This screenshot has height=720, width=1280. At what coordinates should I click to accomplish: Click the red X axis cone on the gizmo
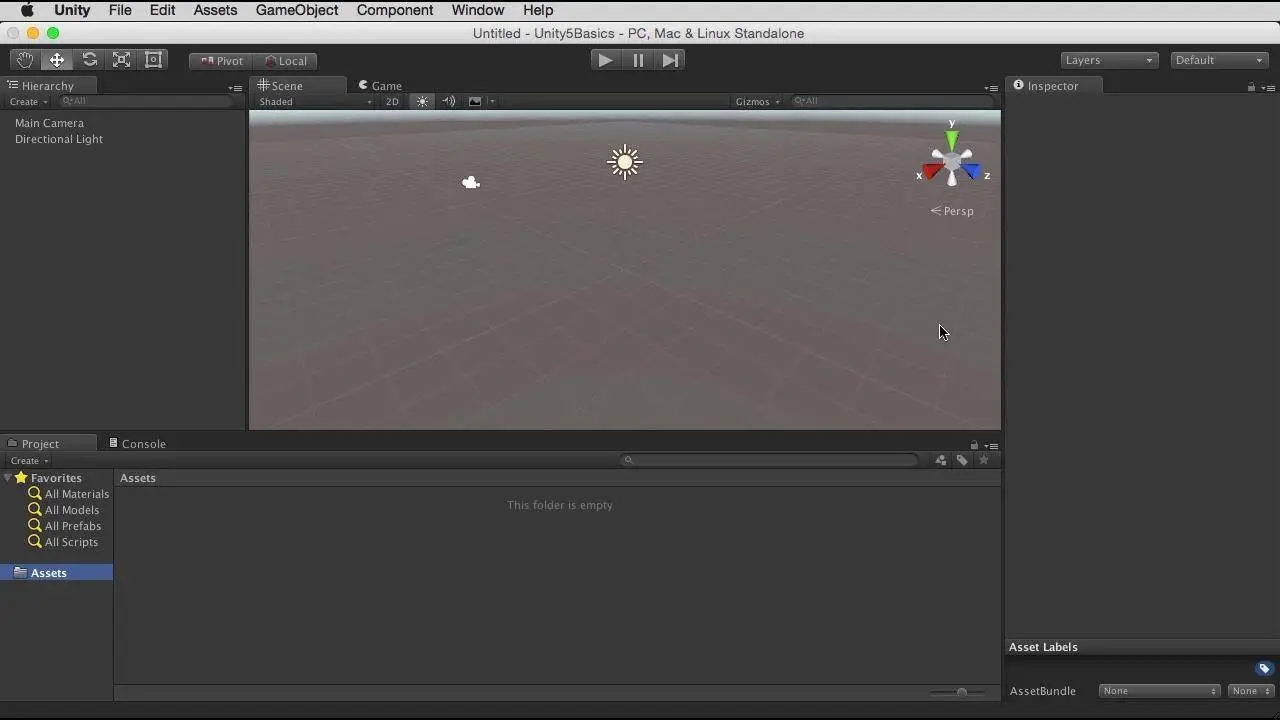932,172
